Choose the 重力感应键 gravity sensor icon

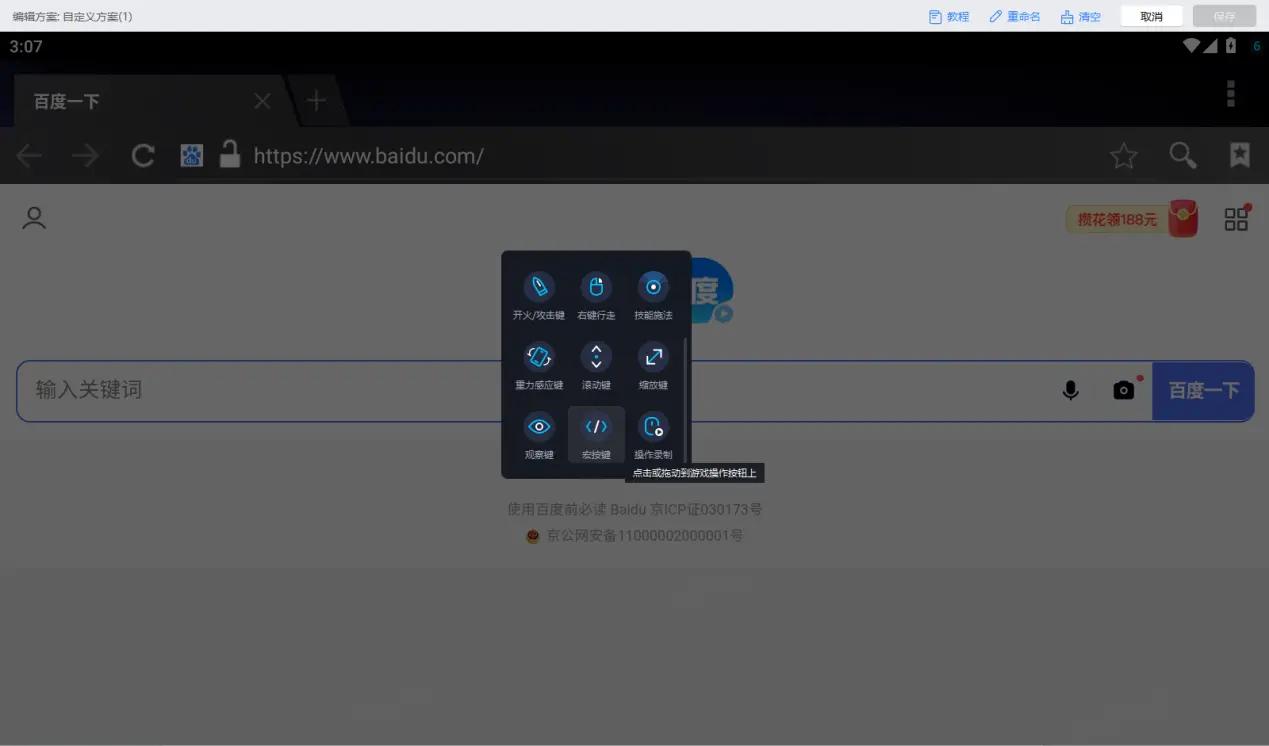(539, 357)
